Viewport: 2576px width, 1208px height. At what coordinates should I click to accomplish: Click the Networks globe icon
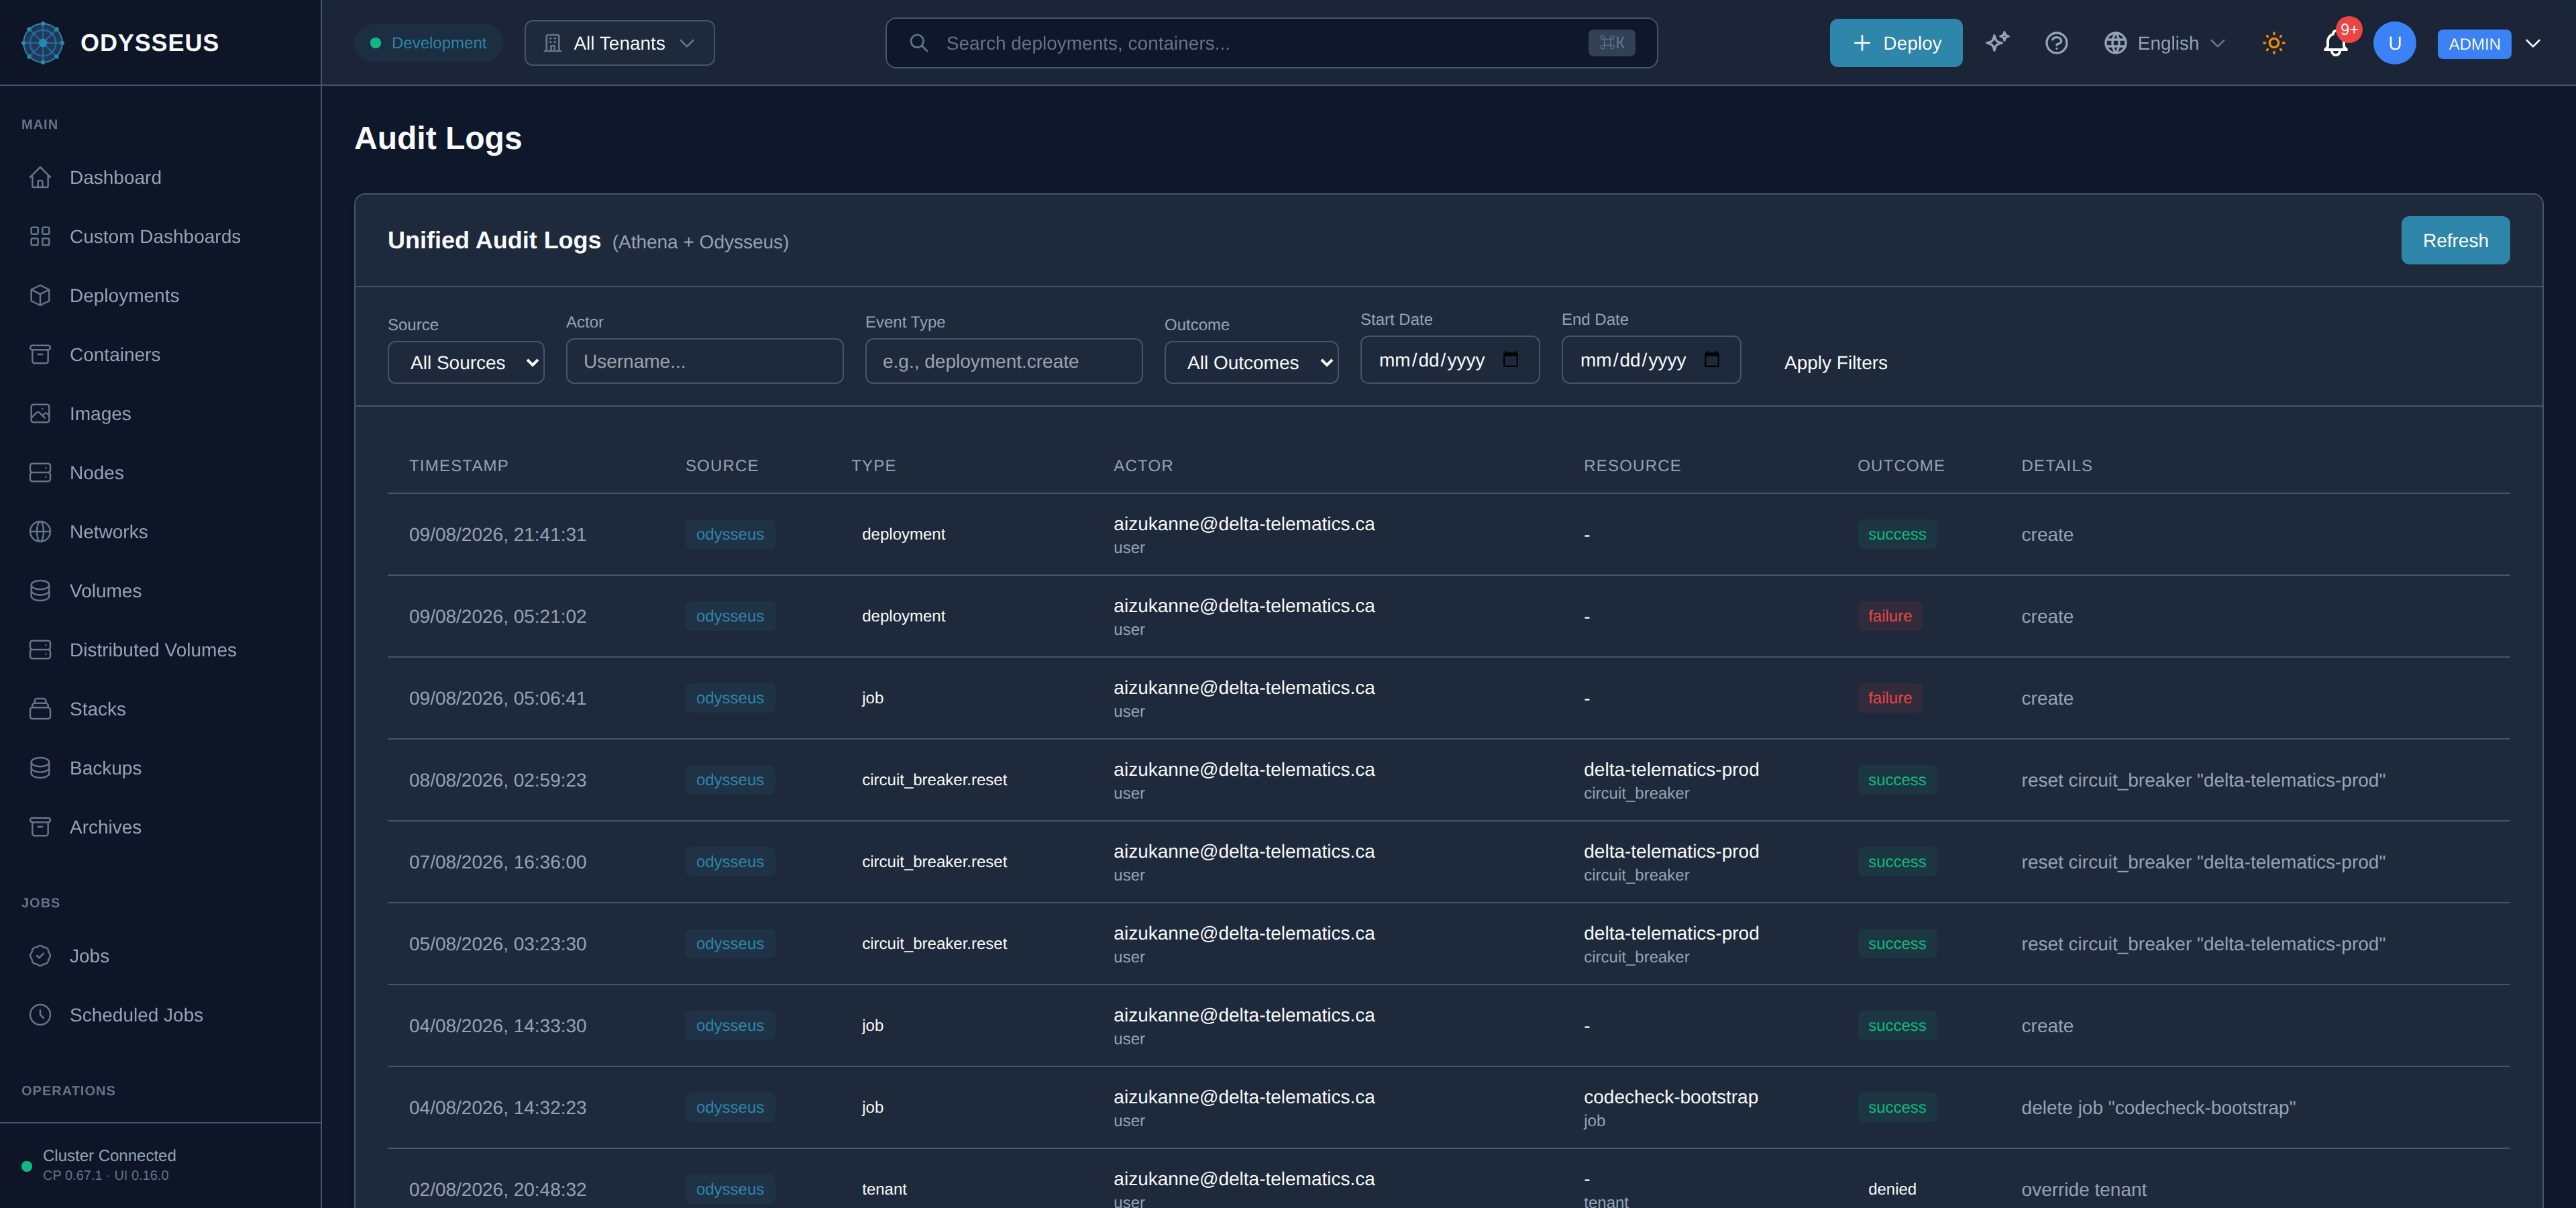point(40,531)
